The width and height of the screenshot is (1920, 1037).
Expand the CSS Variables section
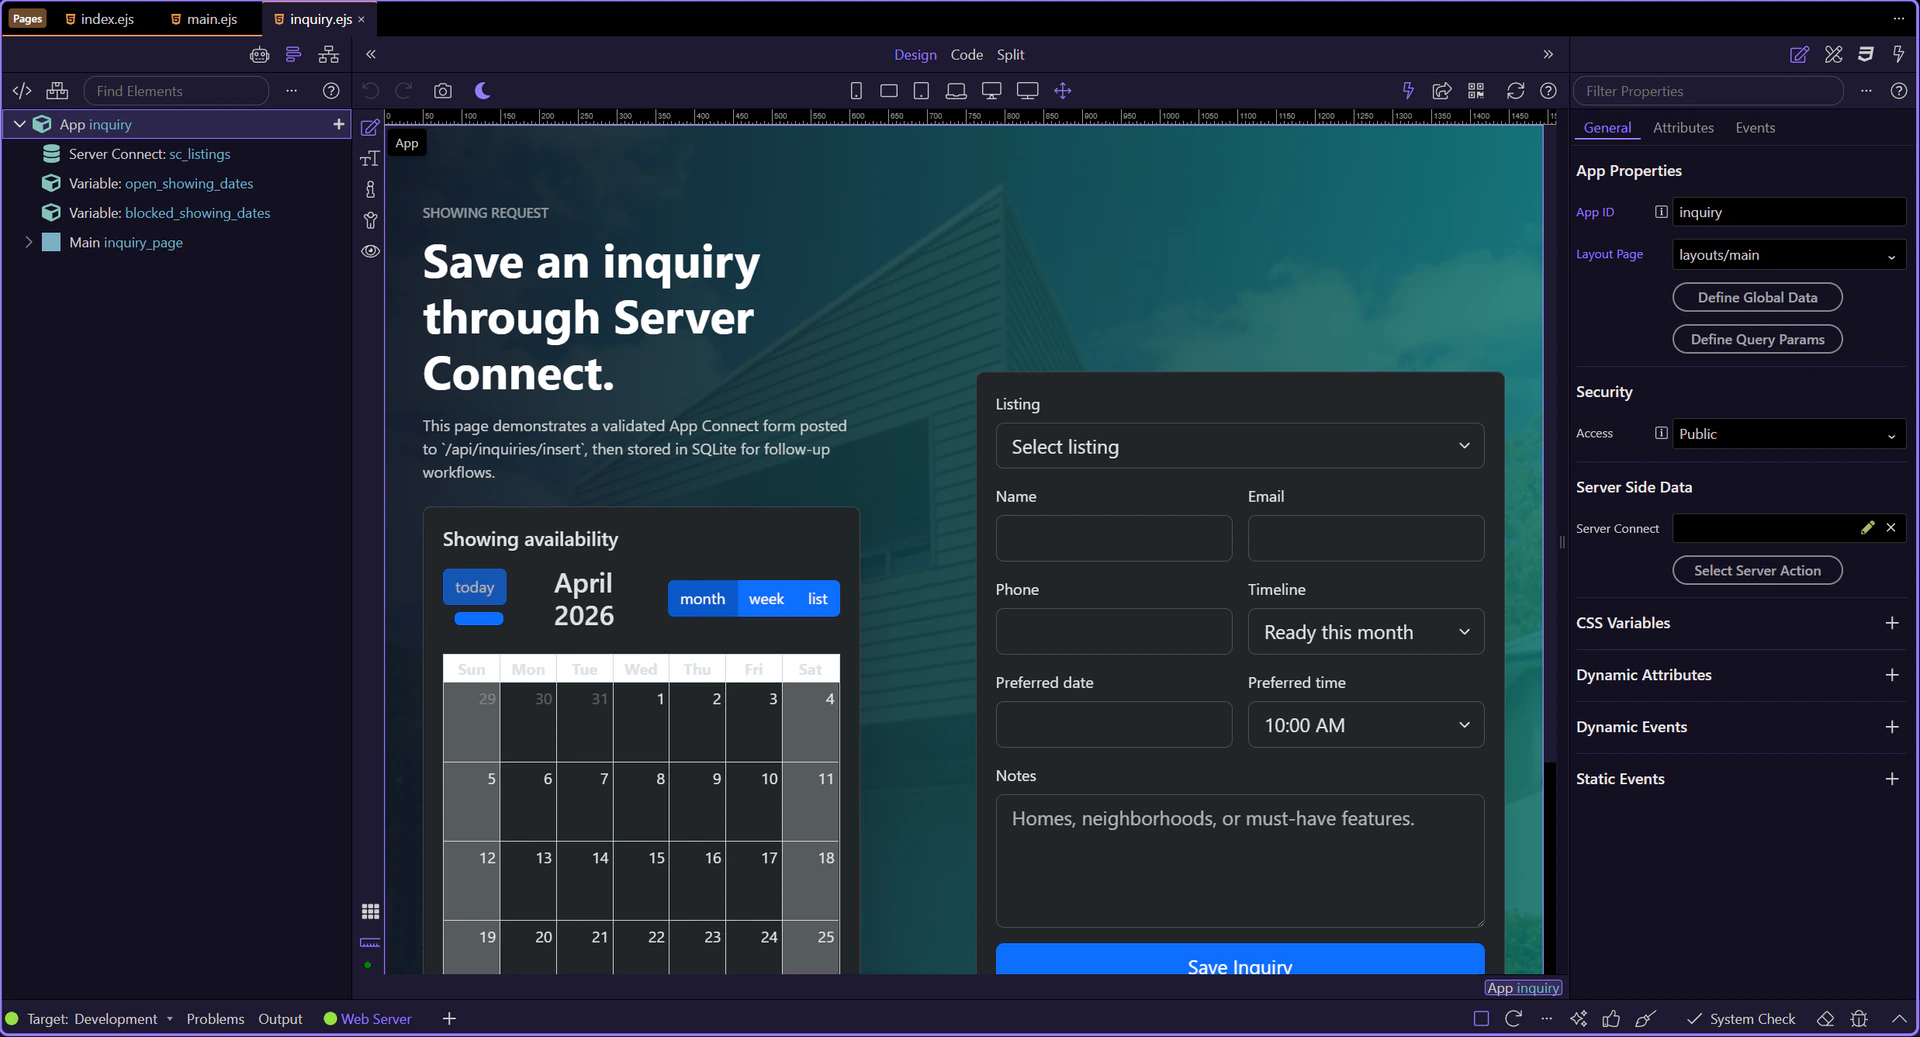click(1891, 623)
